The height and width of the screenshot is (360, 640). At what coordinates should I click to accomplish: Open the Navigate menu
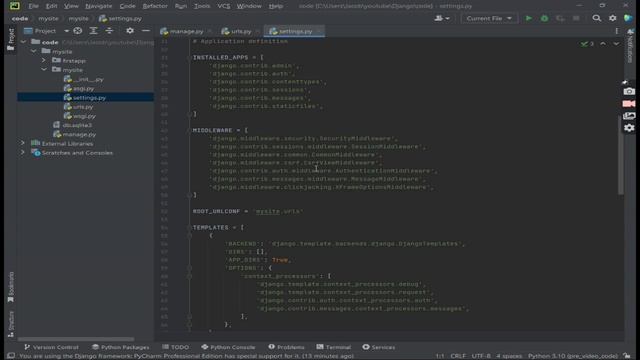click(x=98, y=6)
